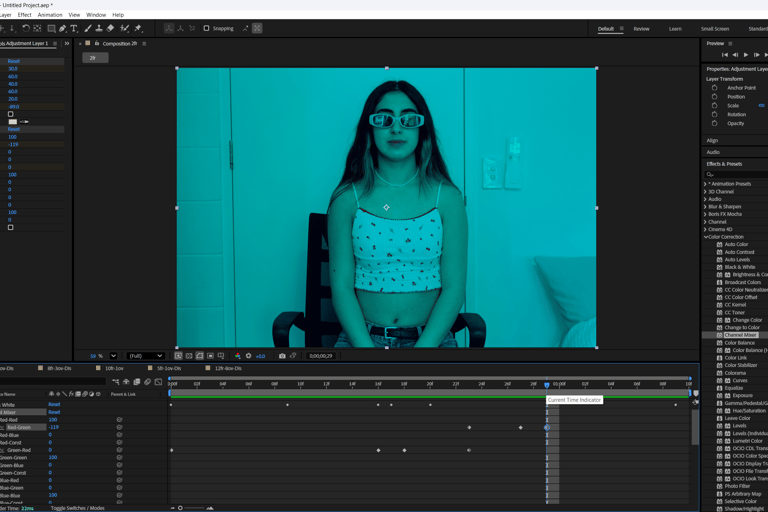The width and height of the screenshot is (768, 512).
Task: Open the Effect menu
Action: click(x=24, y=15)
